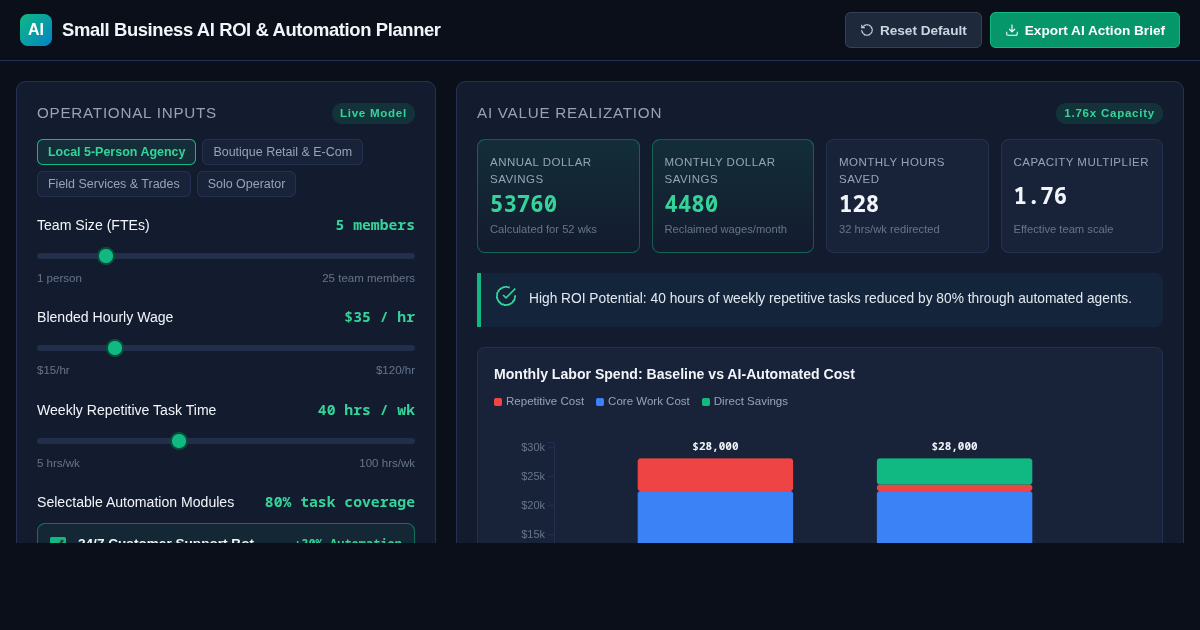Select the Boutique Retail & E-Com preset

pyautogui.click(x=282, y=152)
